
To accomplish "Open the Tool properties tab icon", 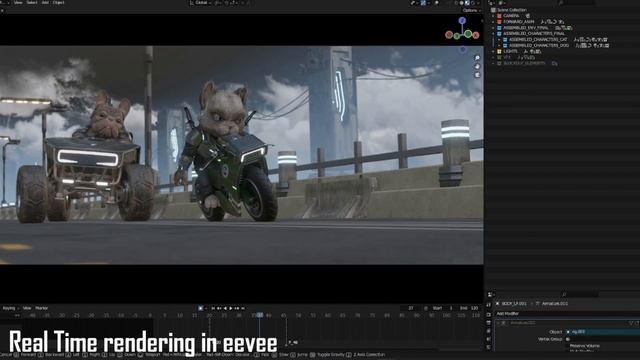I will pos(489,305).
